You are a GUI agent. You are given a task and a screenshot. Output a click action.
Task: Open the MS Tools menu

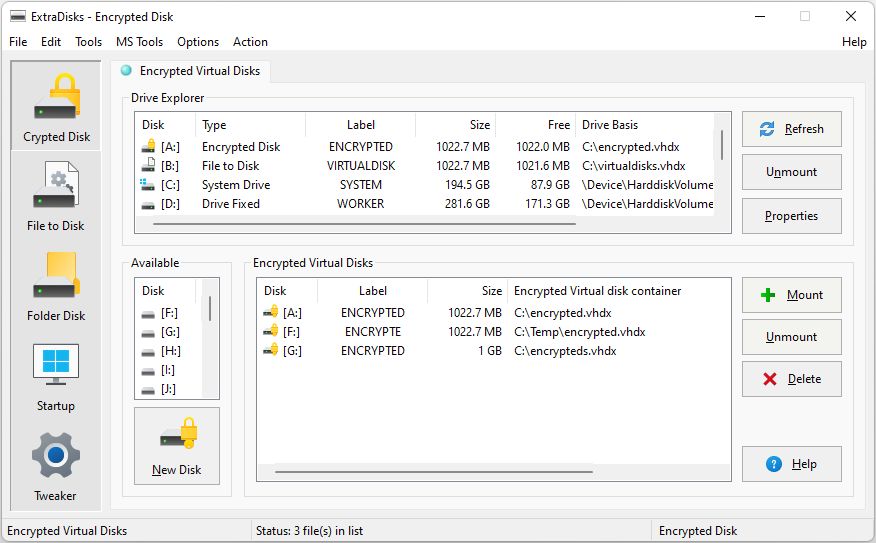pos(139,42)
